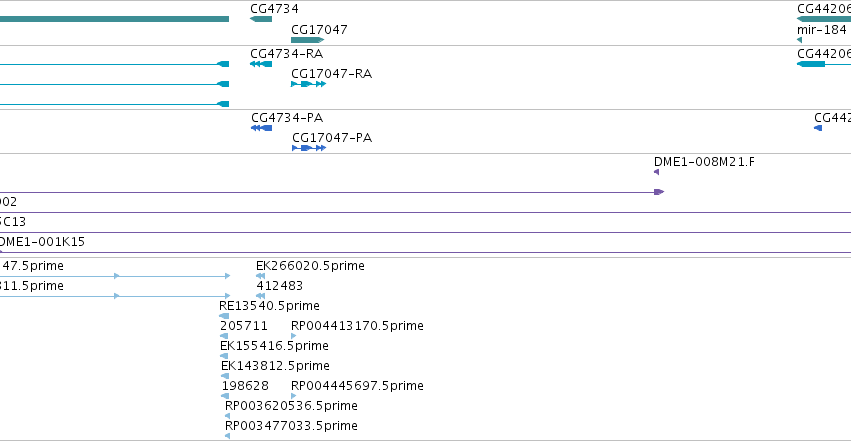
Task: Click the CG4734 gene arrow glyph
Action: coord(261,19)
